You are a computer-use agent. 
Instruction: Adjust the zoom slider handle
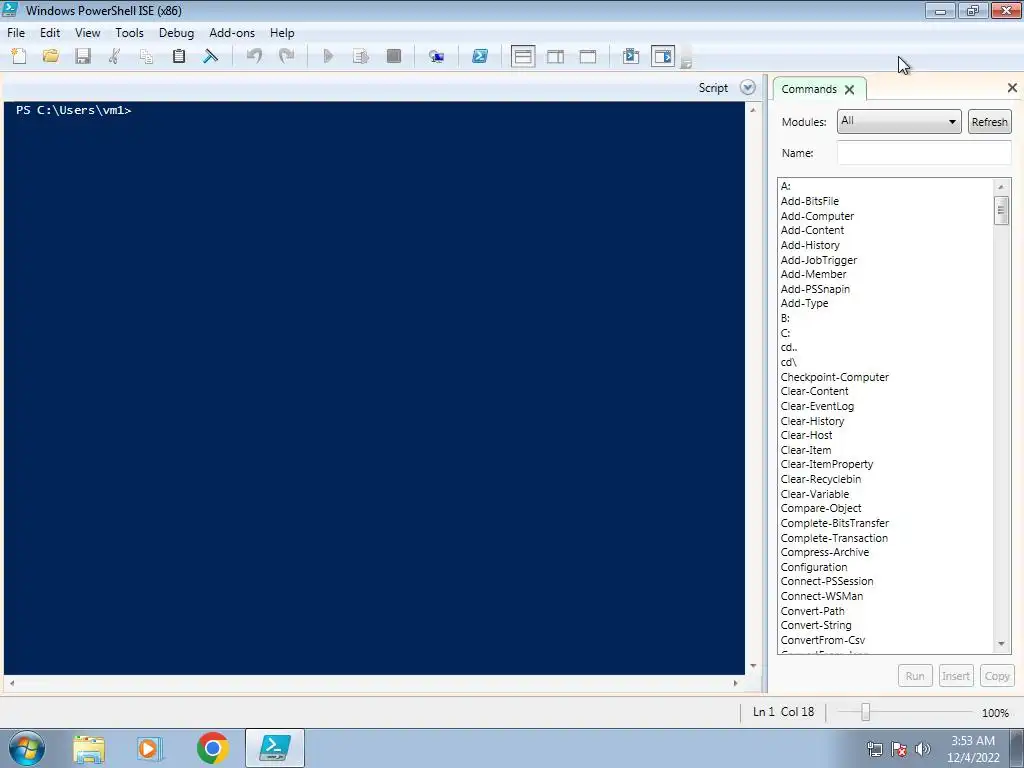click(x=865, y=712)
